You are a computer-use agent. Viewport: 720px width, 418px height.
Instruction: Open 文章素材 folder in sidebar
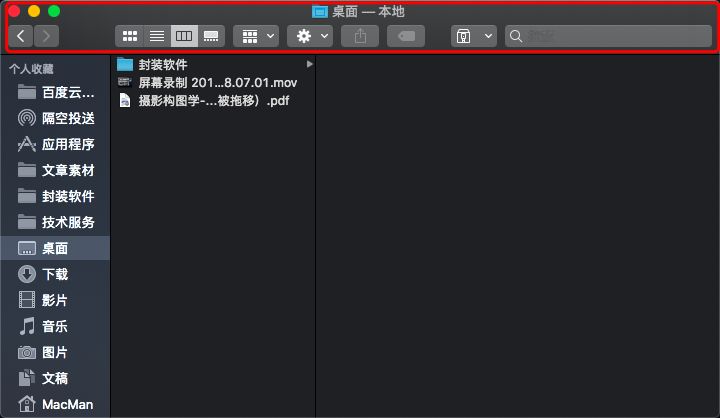click(56, 170)
